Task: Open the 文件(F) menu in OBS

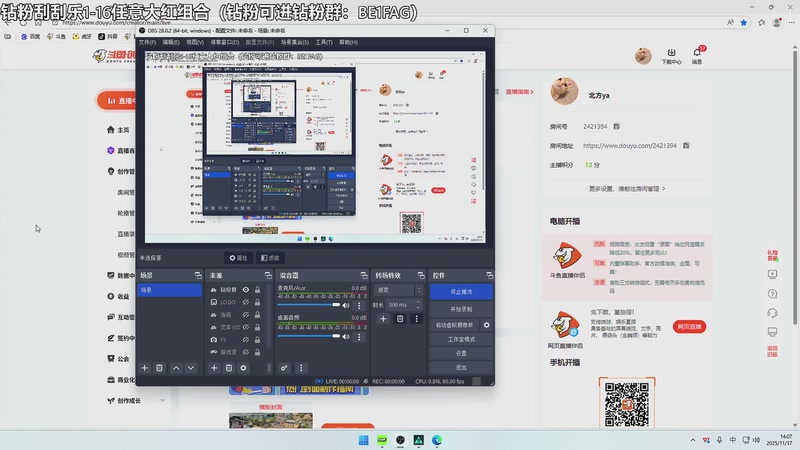Action: [147, 42]
